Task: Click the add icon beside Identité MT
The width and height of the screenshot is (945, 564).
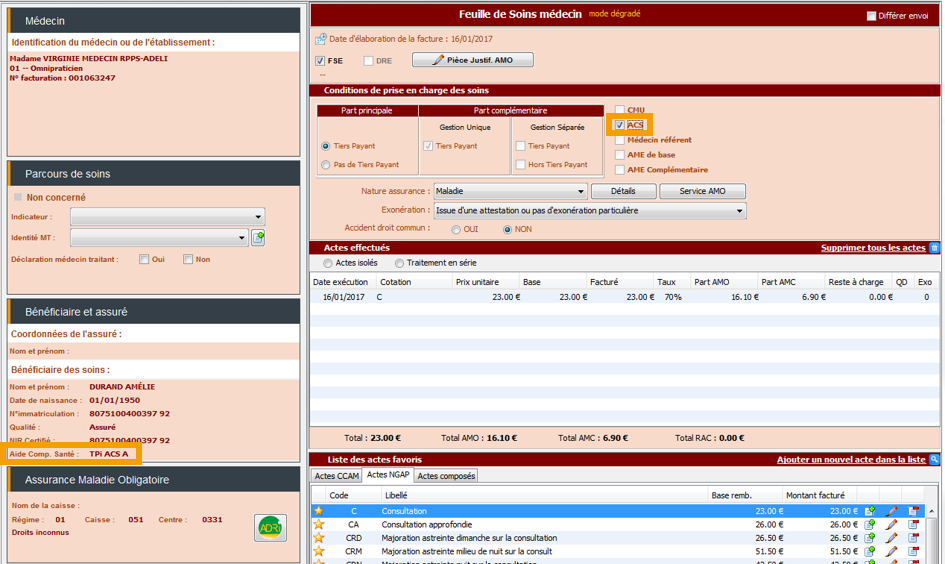Action: (258, 238)
